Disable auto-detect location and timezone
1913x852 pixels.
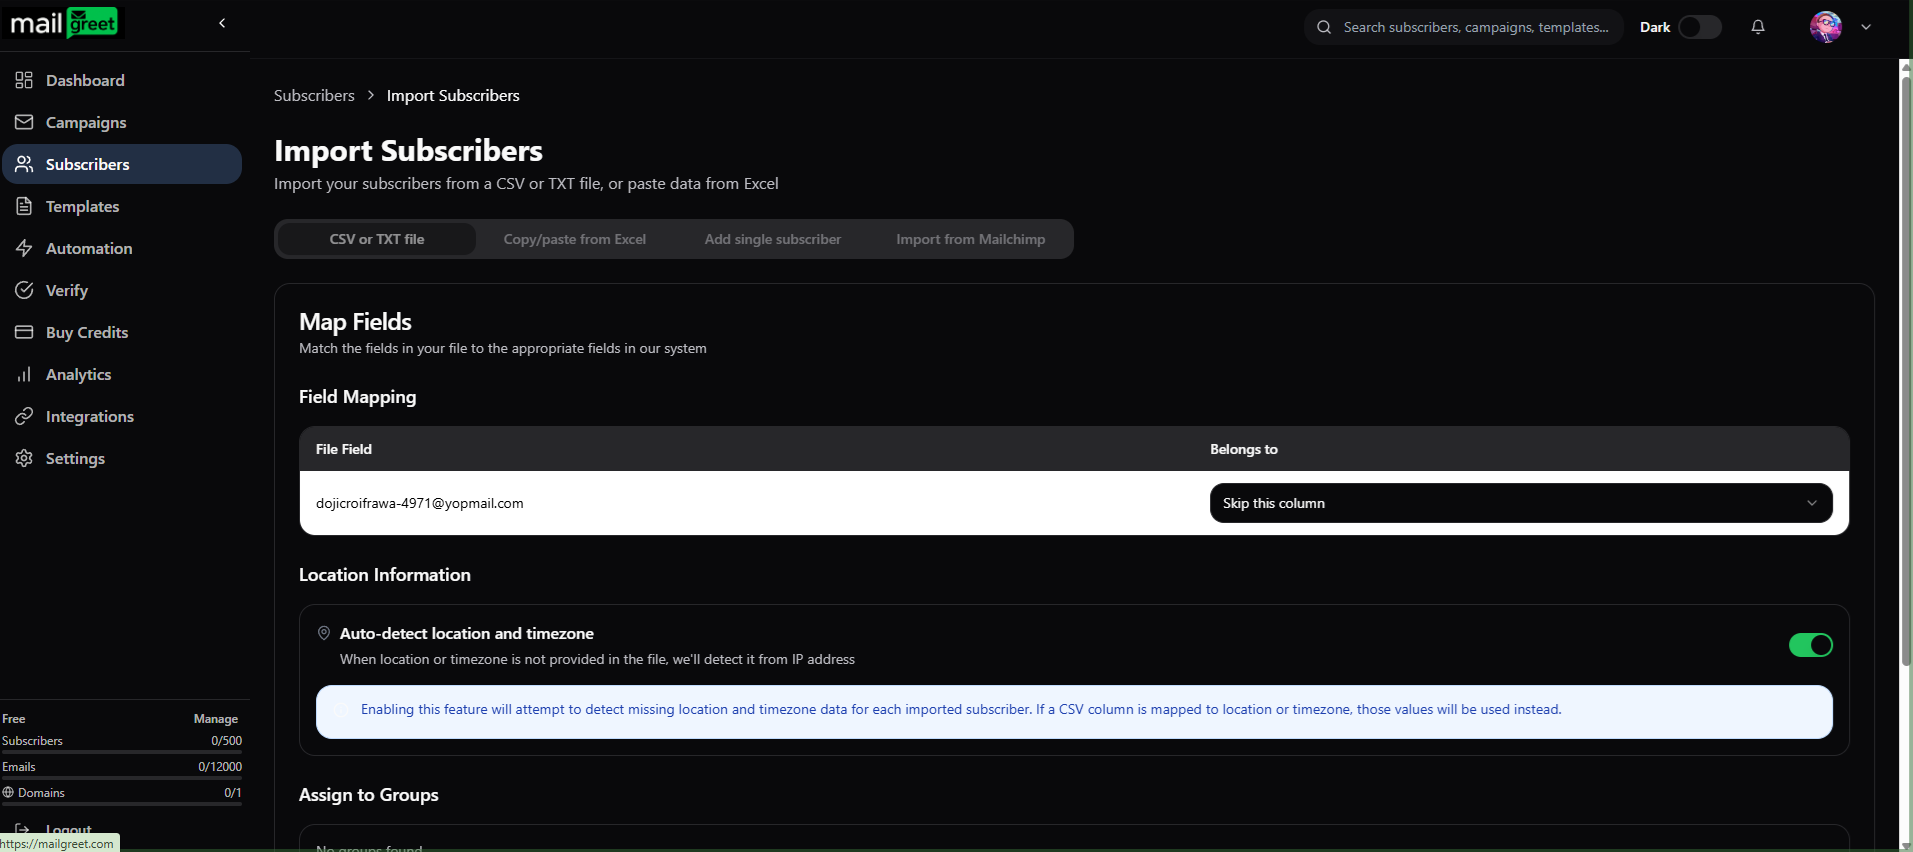1810,645
